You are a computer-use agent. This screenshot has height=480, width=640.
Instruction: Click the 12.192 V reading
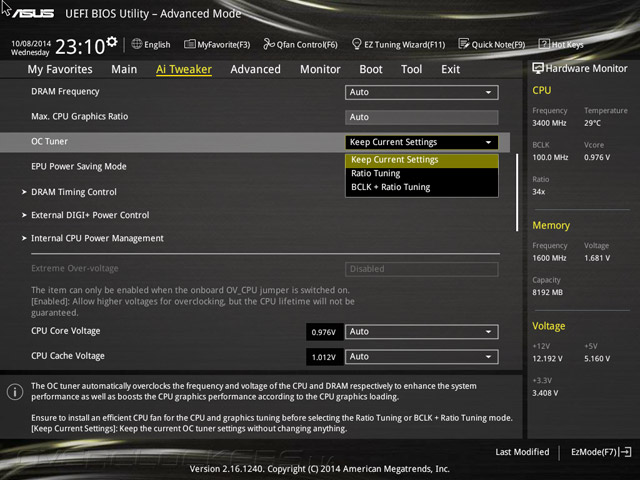click(x=547, y=359)
